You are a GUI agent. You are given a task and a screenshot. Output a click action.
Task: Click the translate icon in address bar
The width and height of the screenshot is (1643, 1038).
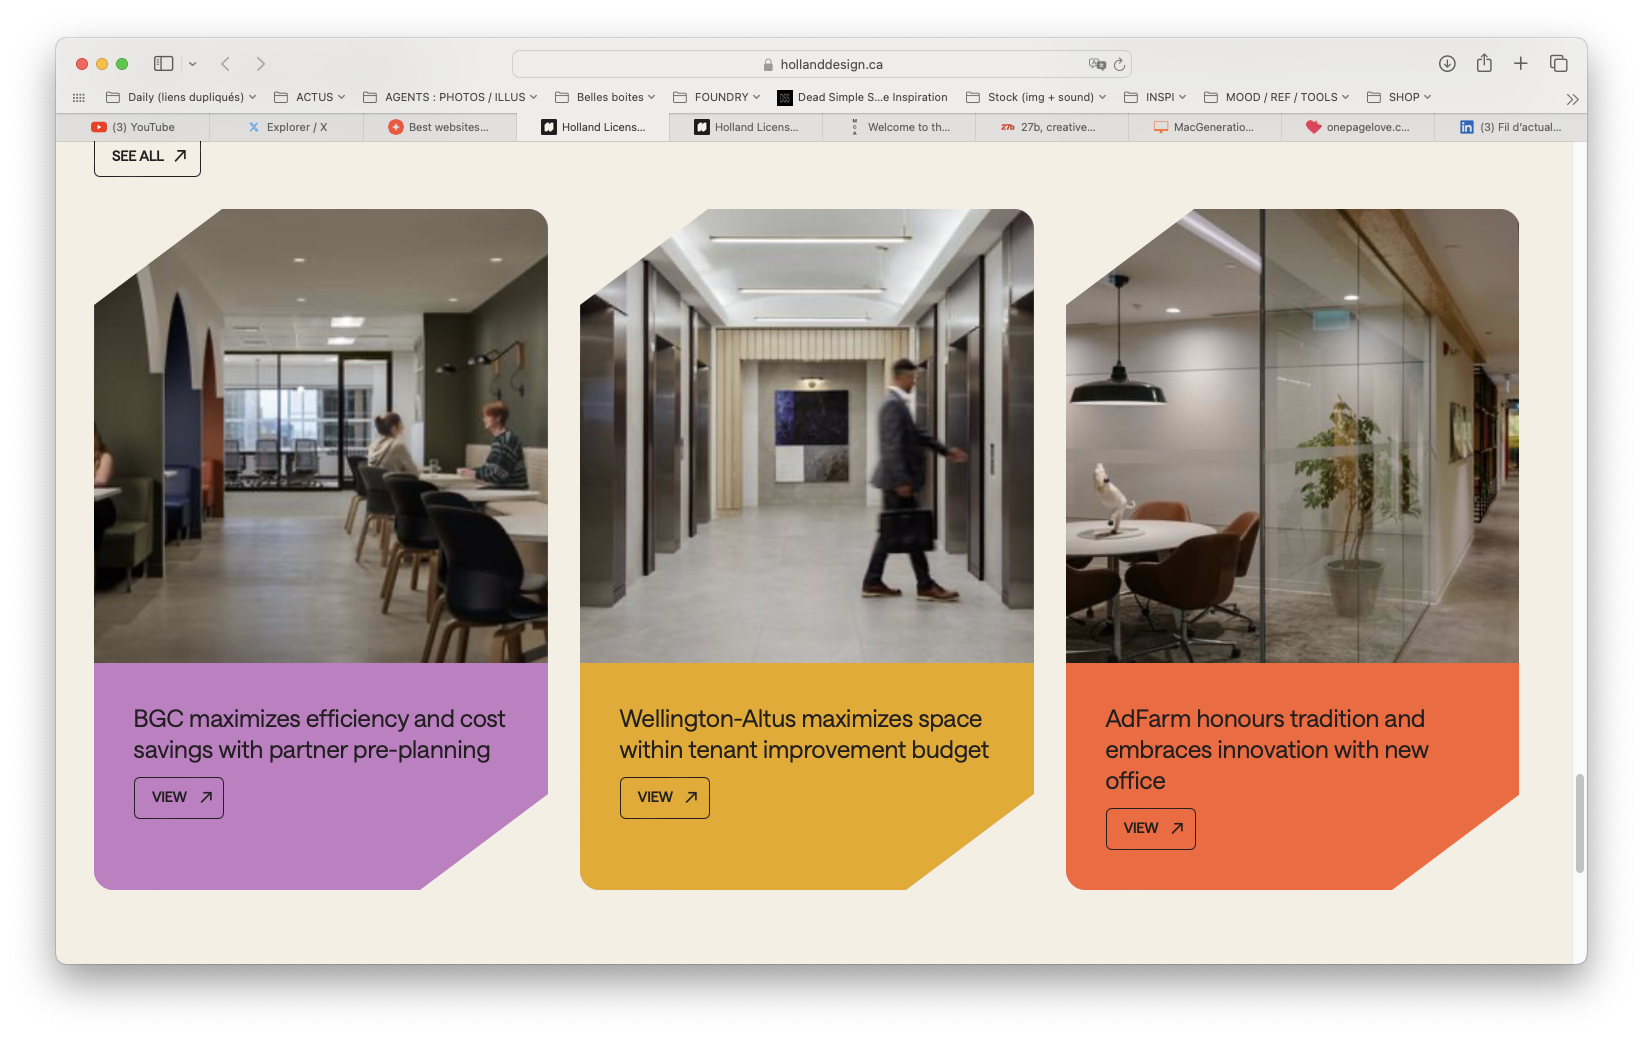[x=1097, y=64]
